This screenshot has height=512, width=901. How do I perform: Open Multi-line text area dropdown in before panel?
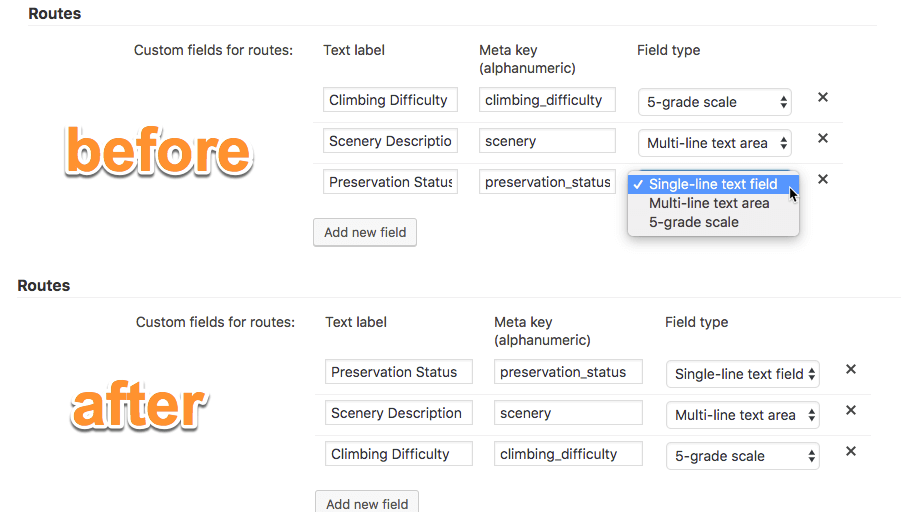[x=714, y=143]
